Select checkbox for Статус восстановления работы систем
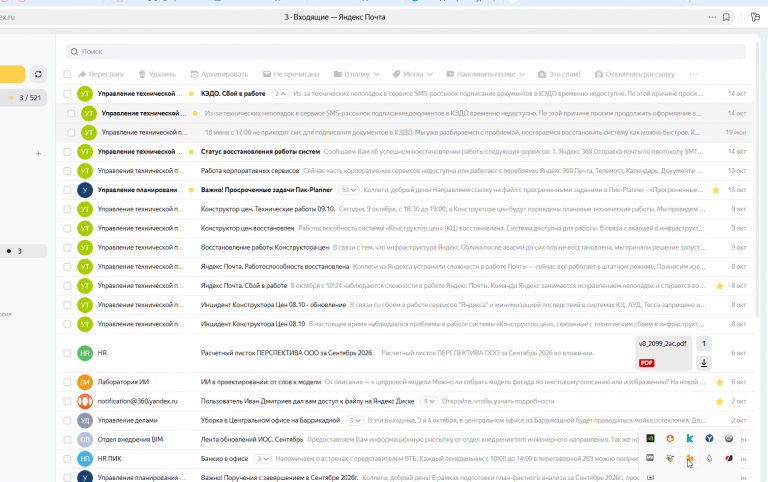The image size is (768, 482). (x=67, y=152)
